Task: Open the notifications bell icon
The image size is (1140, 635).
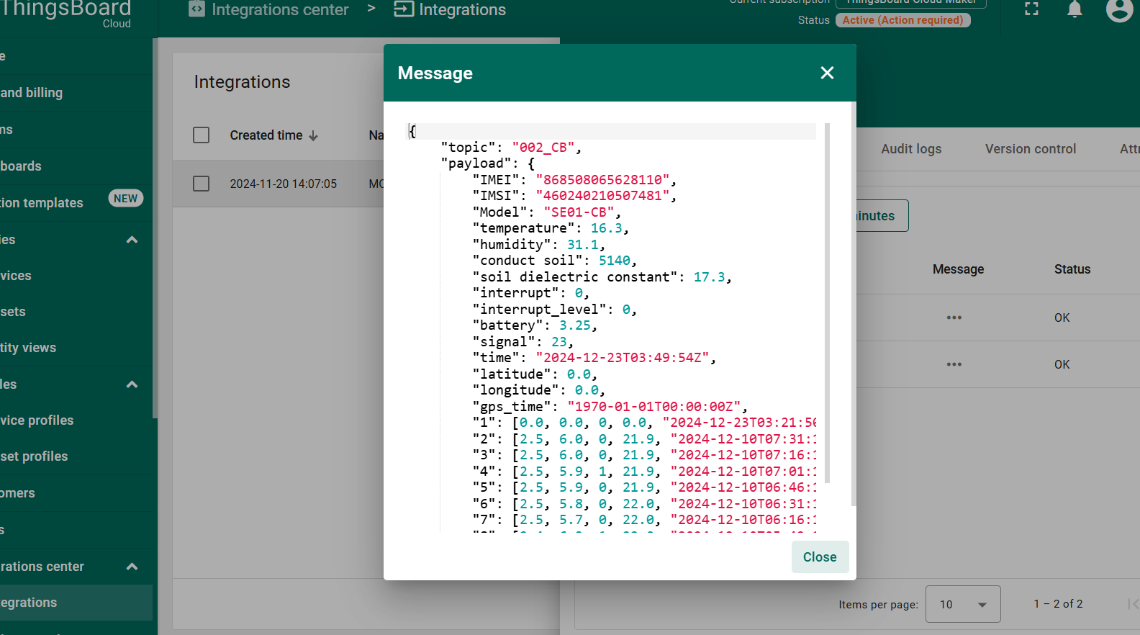Action: pos(1075,9)
